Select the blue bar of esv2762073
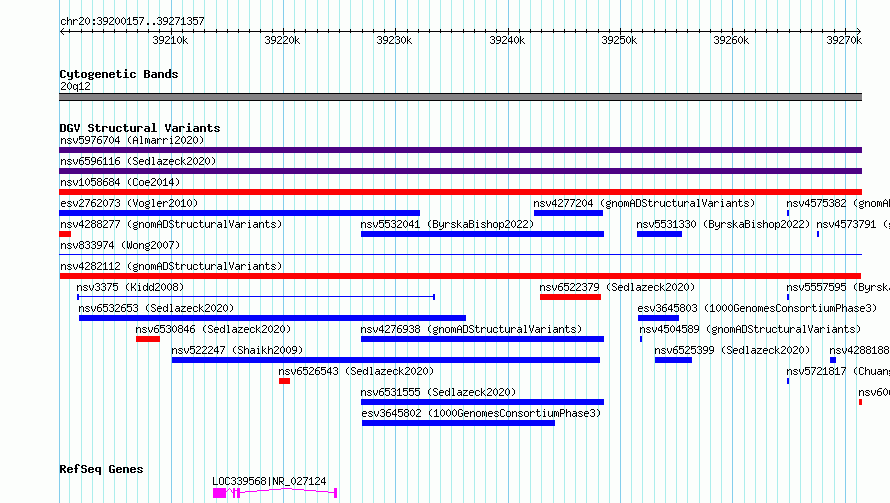This screenshot has height=503, width=890. point(240,213)
